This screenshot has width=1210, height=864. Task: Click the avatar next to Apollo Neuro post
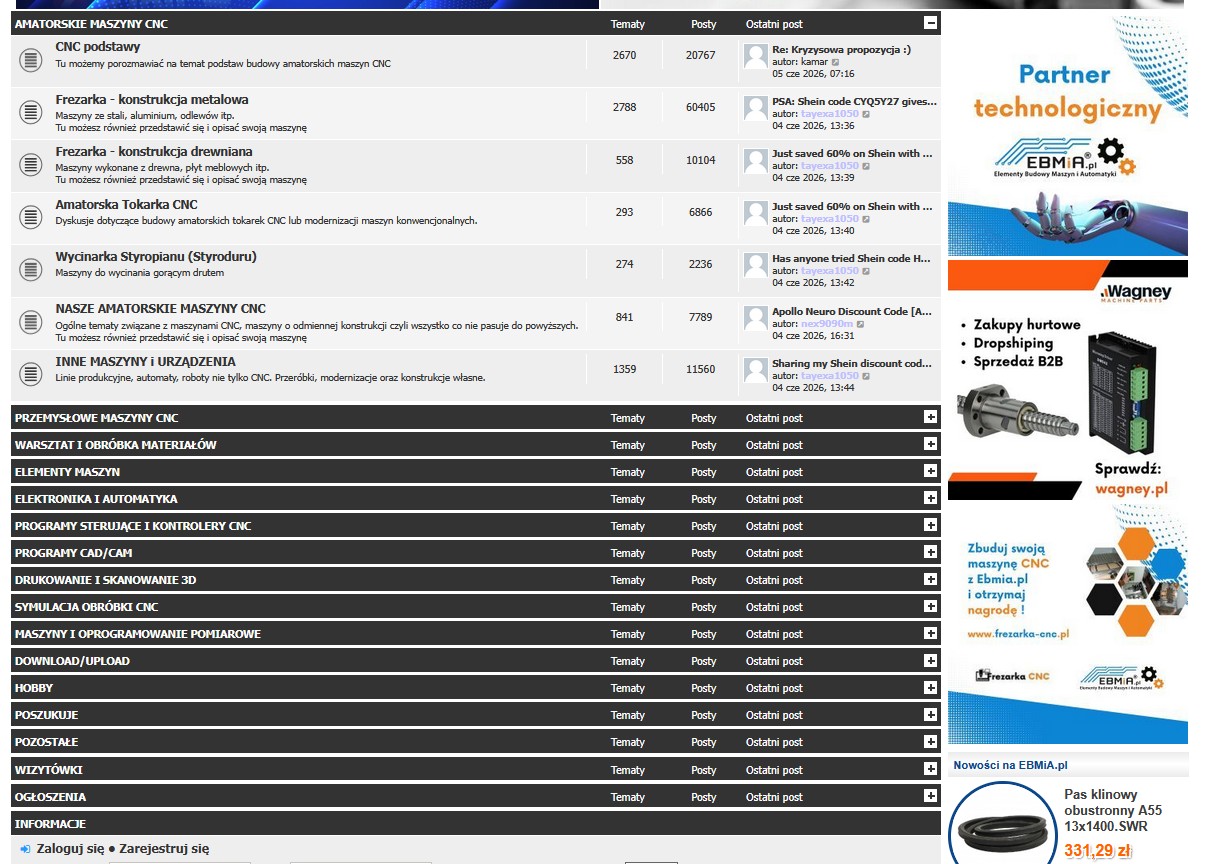756,318
